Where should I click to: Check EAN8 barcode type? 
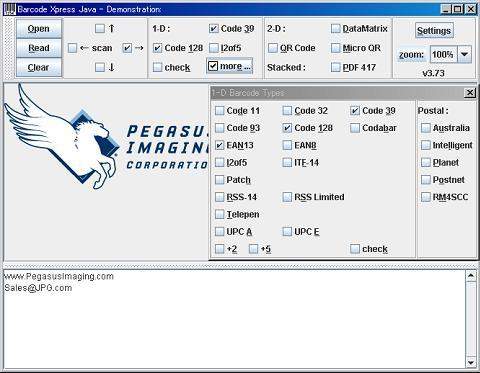pos(287,145)
